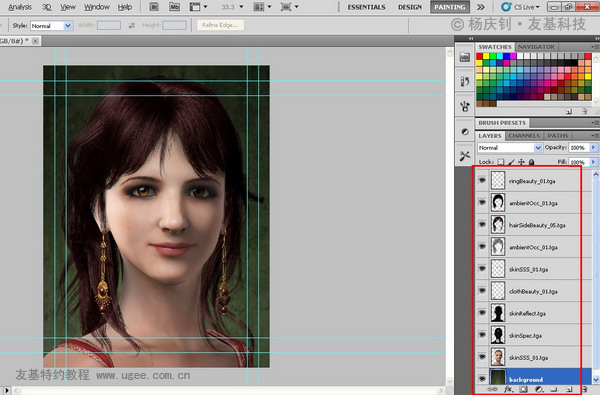
Task: Open the screen mode dropdown
Action: click(x=290, y=7)
